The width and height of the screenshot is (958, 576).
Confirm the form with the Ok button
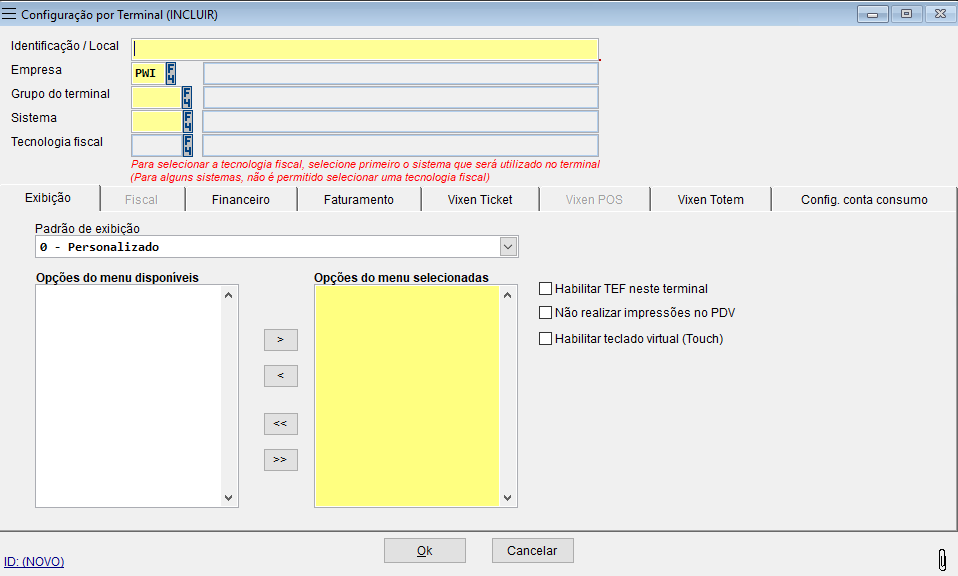pyautogui.click(x=424, y=549)
